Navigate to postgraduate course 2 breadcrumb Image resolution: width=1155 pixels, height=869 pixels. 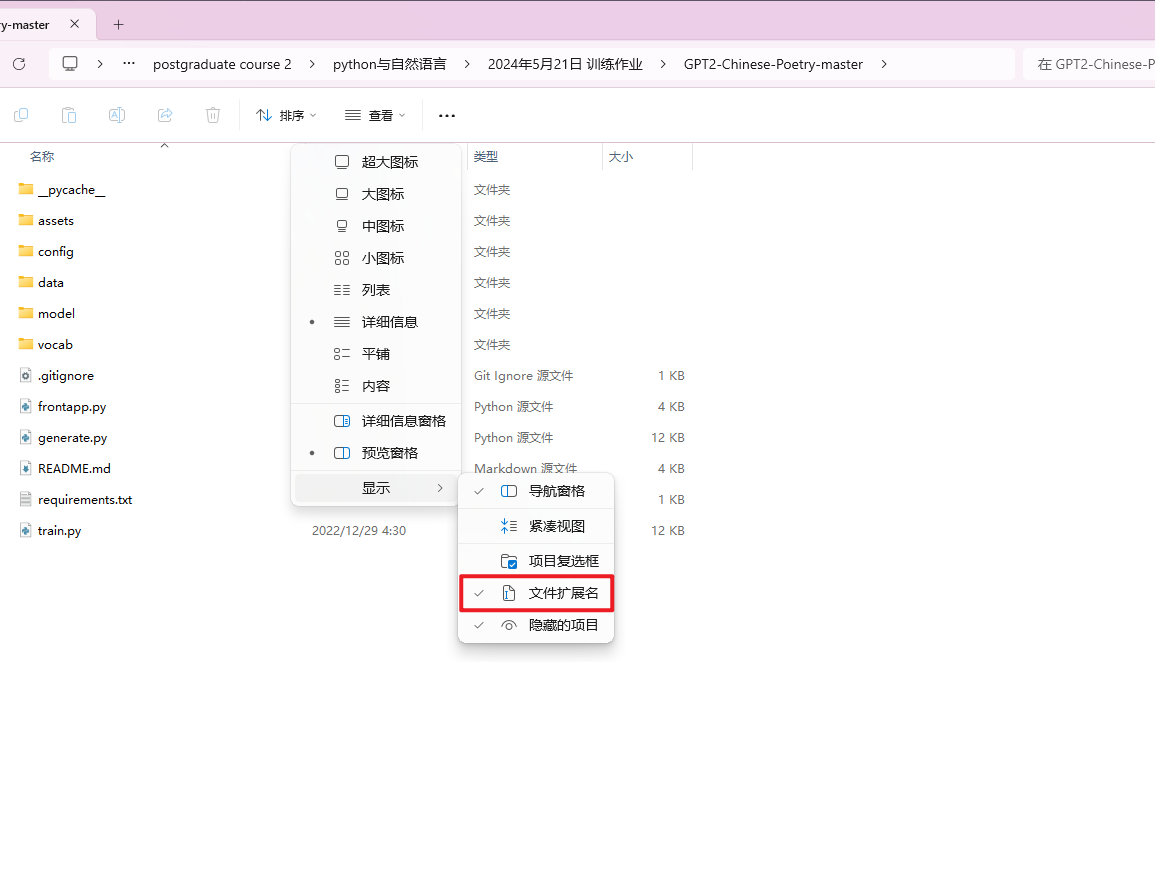(x=222, y=64)
